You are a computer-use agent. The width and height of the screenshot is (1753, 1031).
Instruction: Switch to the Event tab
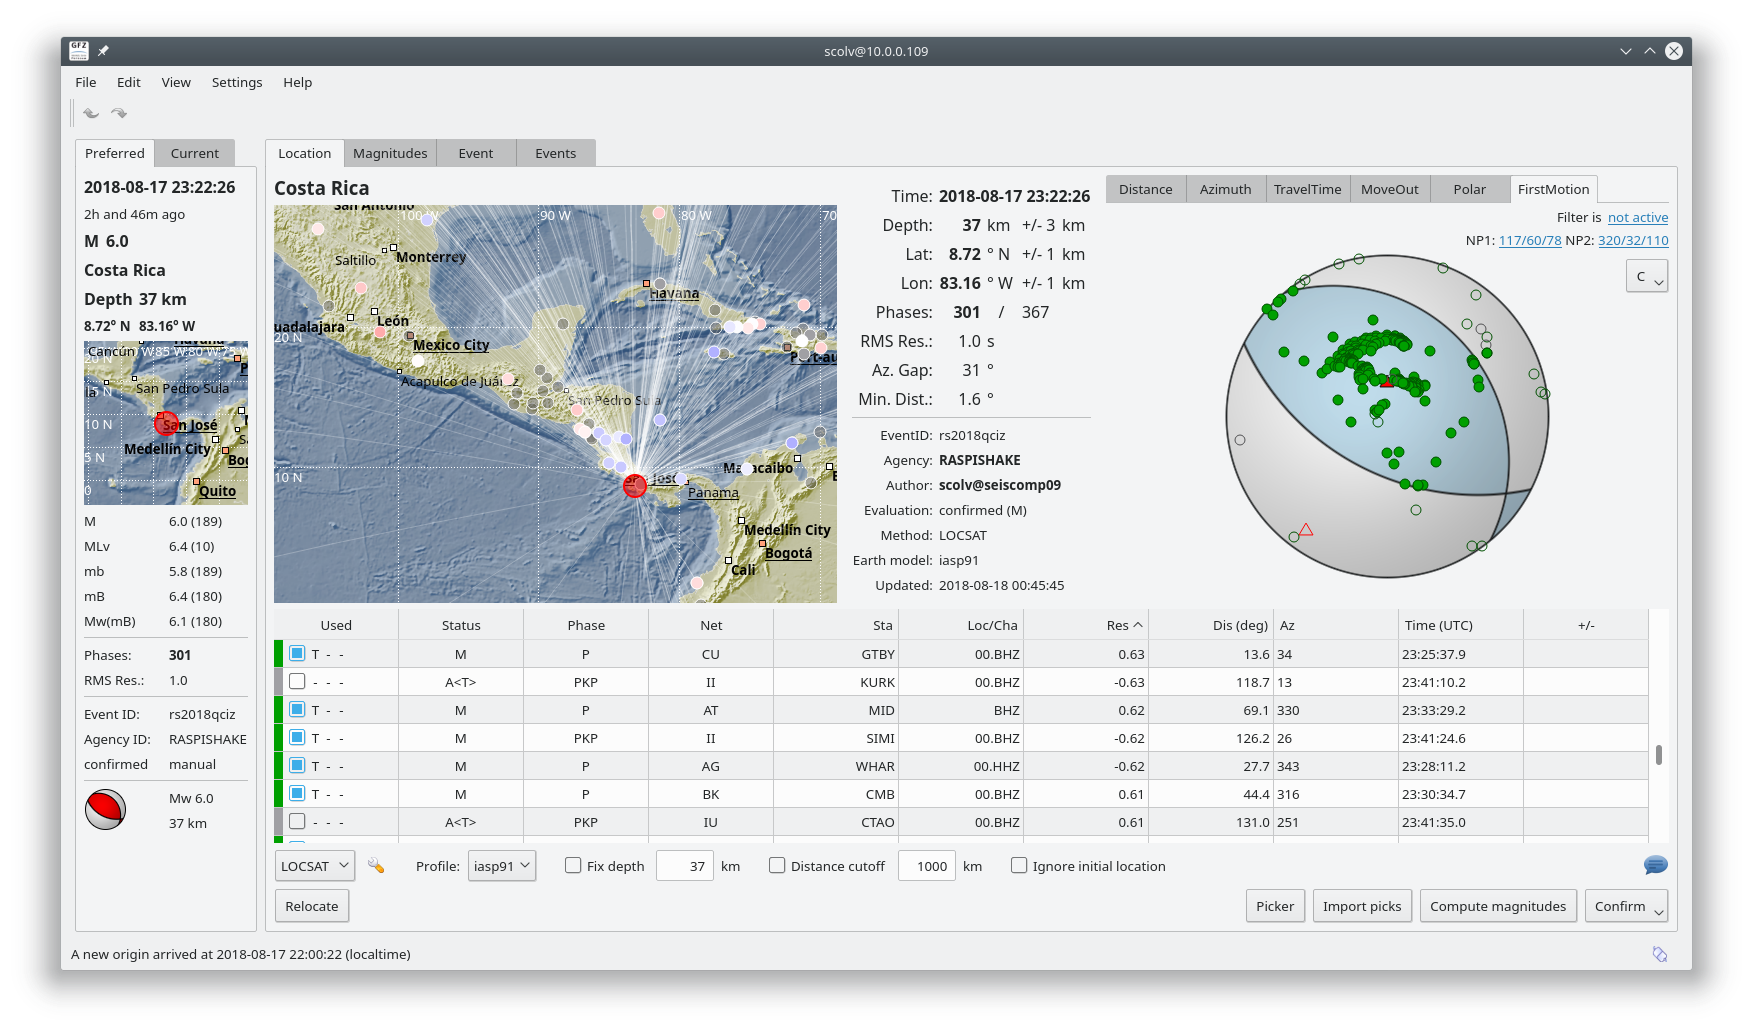476,153
